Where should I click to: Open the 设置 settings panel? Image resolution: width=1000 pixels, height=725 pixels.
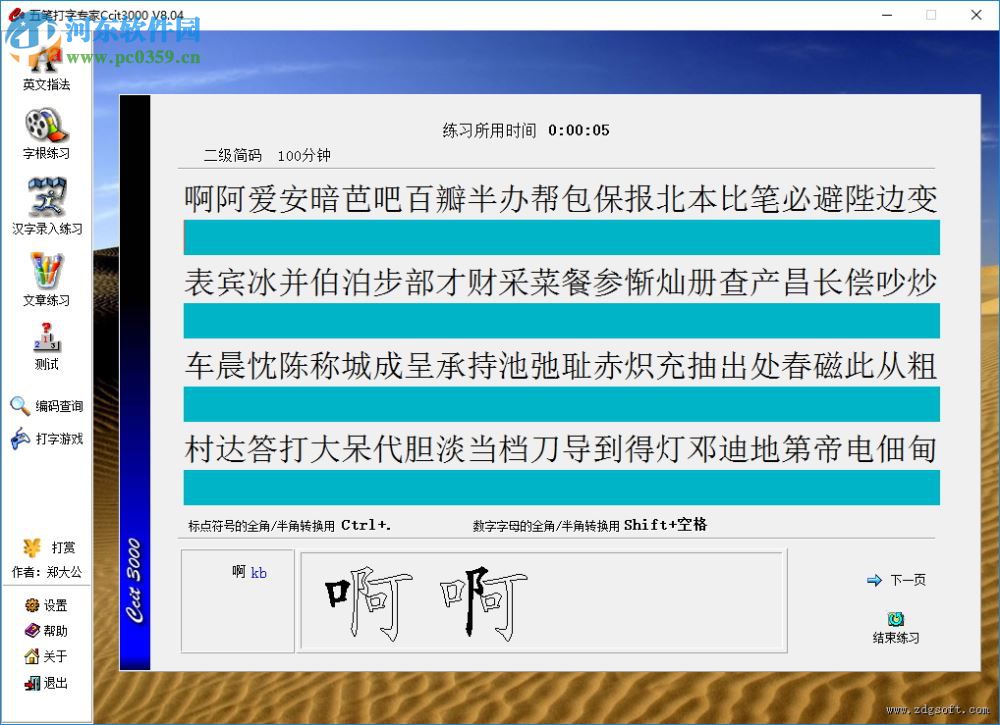tap(46, 605)
